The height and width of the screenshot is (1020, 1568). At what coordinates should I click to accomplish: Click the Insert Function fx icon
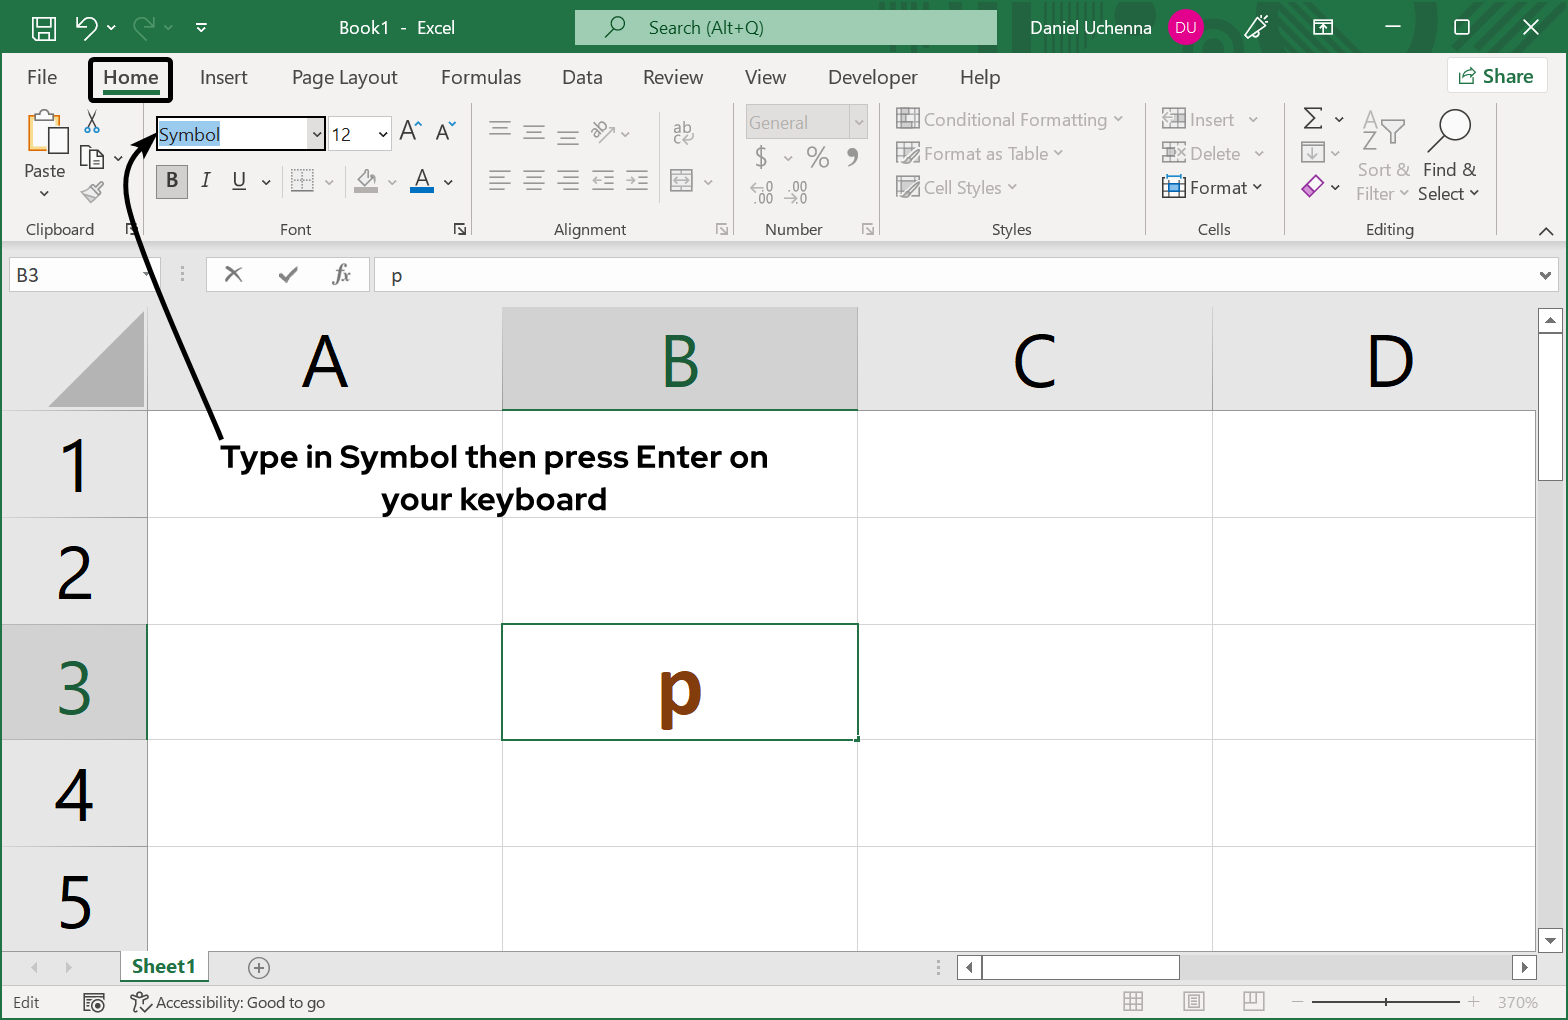pyautogui.click(x=341, y=275)
